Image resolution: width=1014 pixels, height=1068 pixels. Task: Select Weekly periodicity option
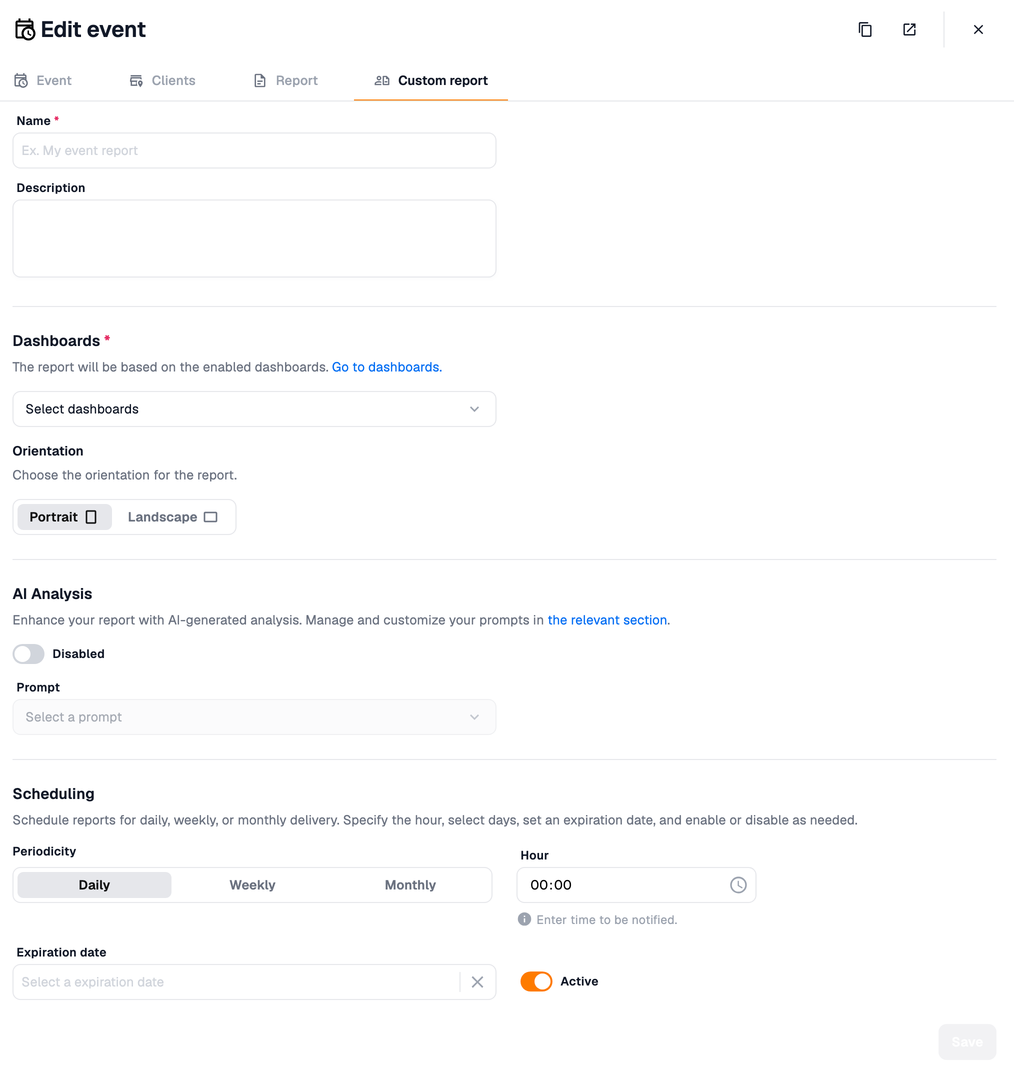click(x=252, y=885)
